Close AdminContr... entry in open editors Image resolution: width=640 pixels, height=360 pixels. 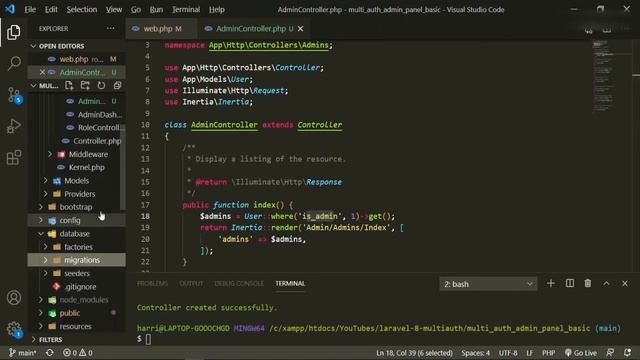coord(42,72)
